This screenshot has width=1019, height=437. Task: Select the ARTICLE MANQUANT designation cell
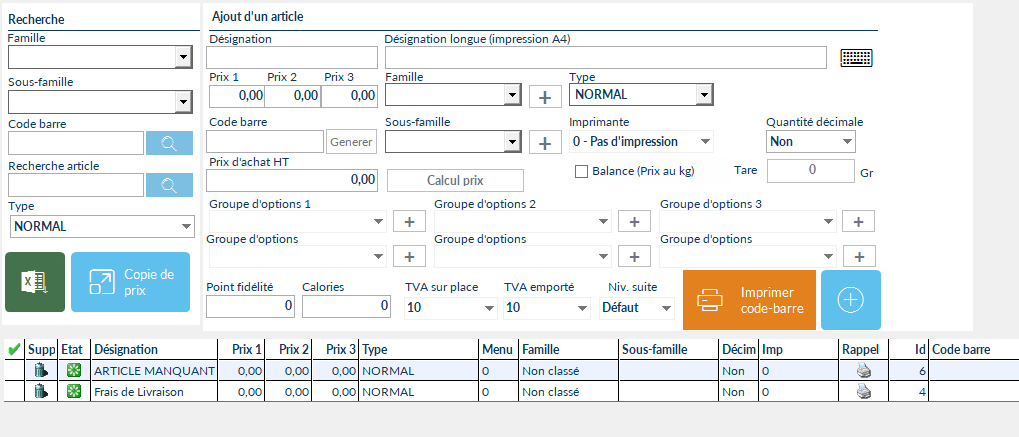click(155, 371)
